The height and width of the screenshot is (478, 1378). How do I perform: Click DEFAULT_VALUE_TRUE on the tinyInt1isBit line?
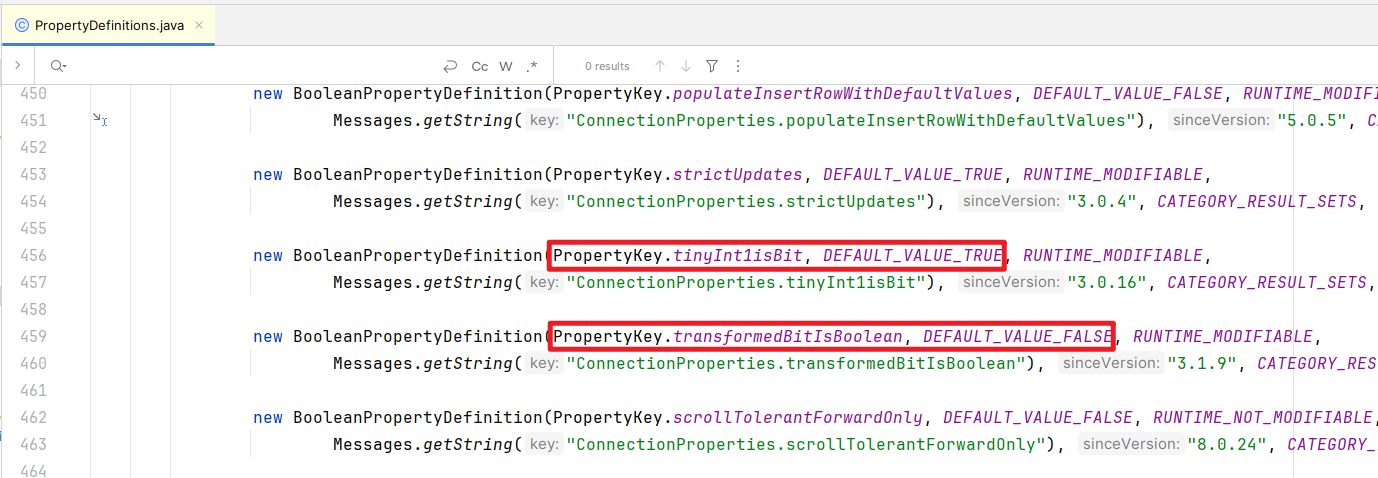pos(913,255)
